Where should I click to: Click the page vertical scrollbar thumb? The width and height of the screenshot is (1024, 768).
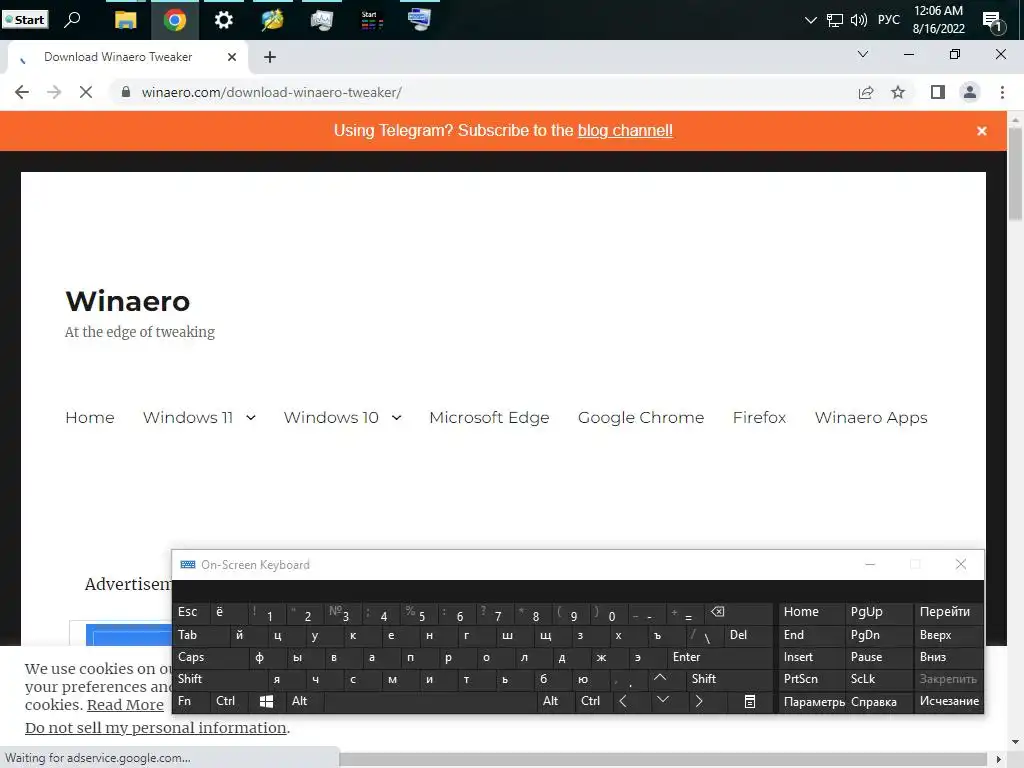point(1015,174)
